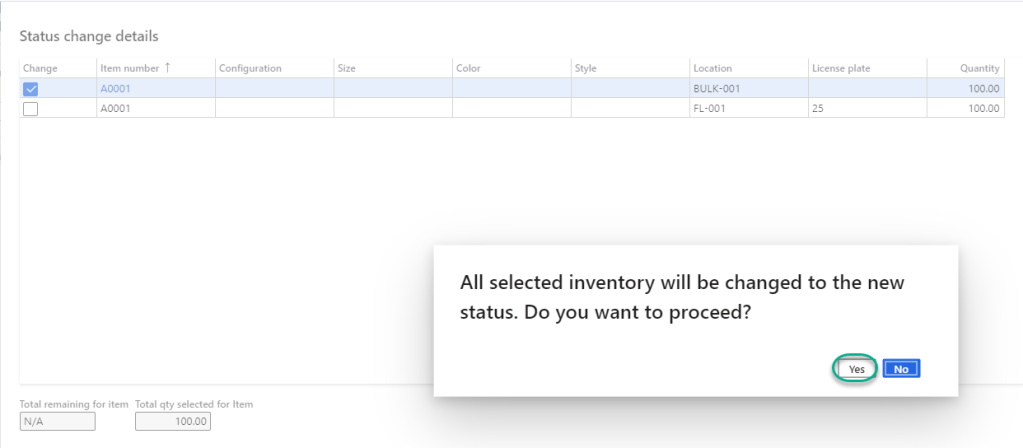Uncheck the Change checkbox for the BULK-001 row

click(x=30, y=89)
